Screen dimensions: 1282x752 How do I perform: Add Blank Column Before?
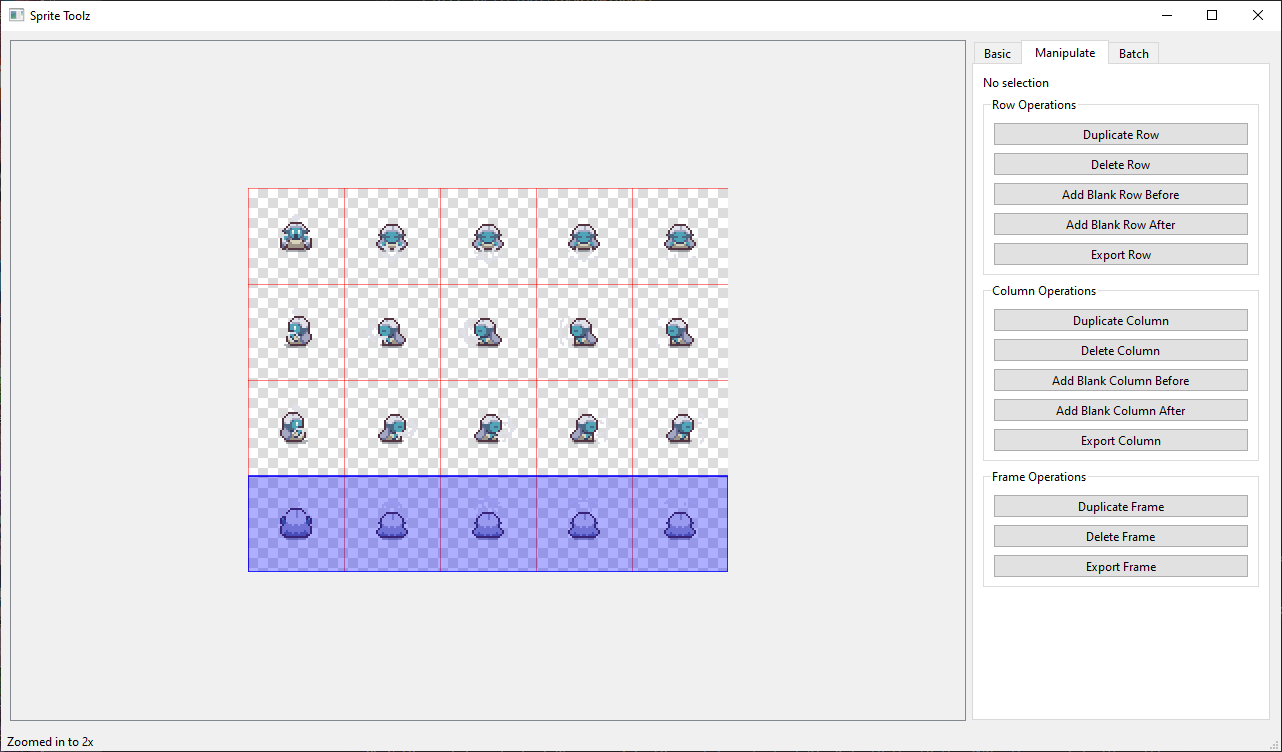click(x=1120, y=380)
